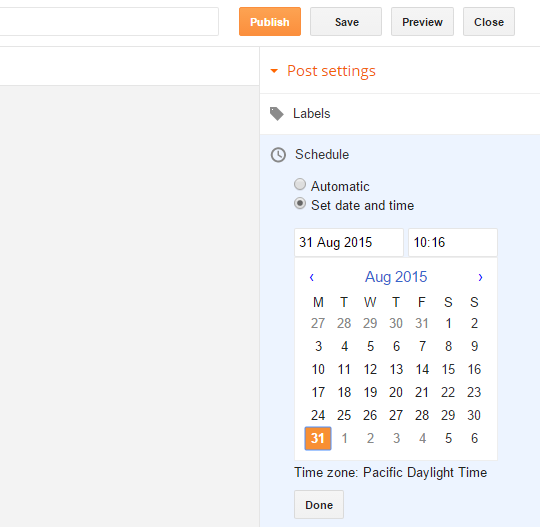
Task: Open the post Preview
Action: click(422, 22)
